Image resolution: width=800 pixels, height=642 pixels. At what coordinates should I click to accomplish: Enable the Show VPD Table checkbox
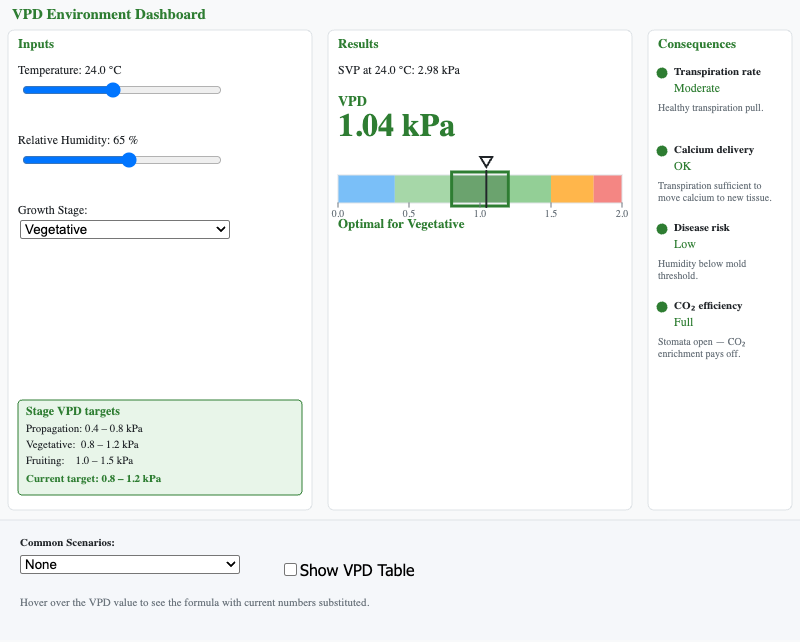(290, 570)
